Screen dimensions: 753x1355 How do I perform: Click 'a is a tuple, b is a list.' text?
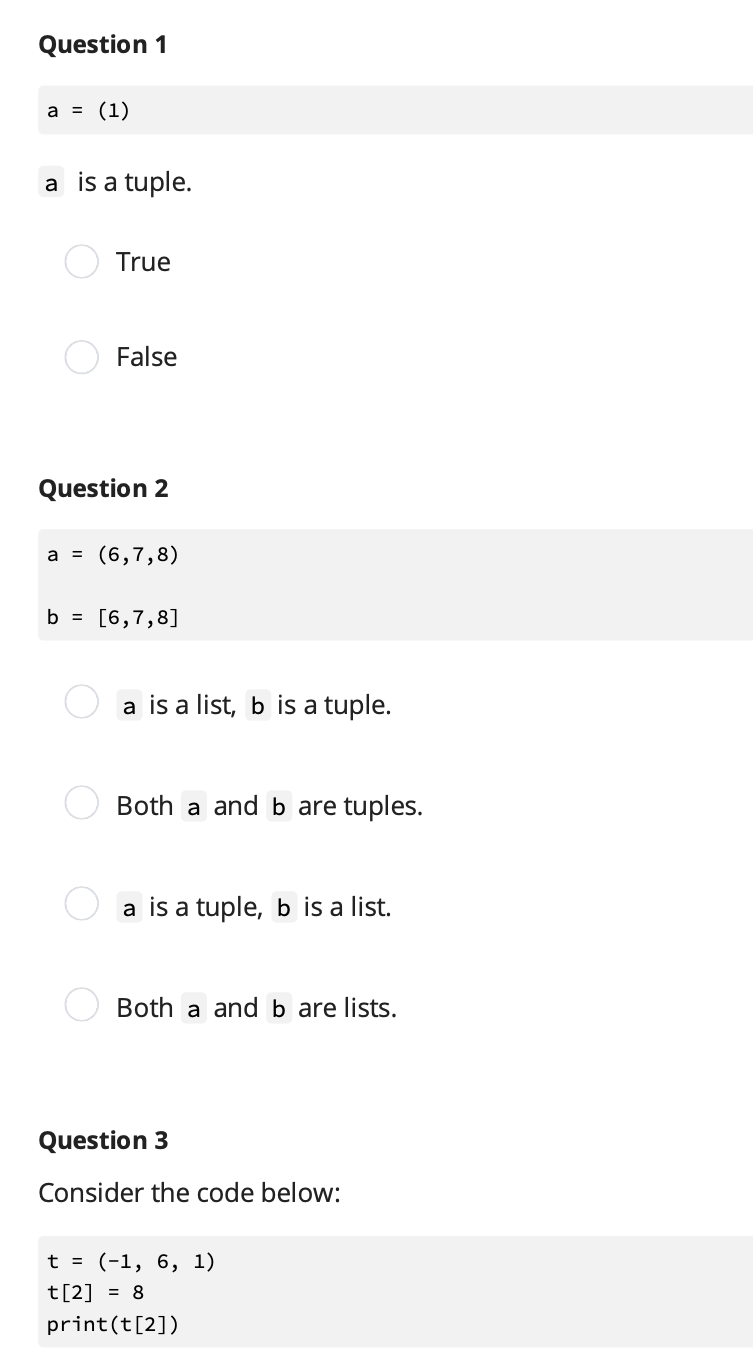pos(254,907)
